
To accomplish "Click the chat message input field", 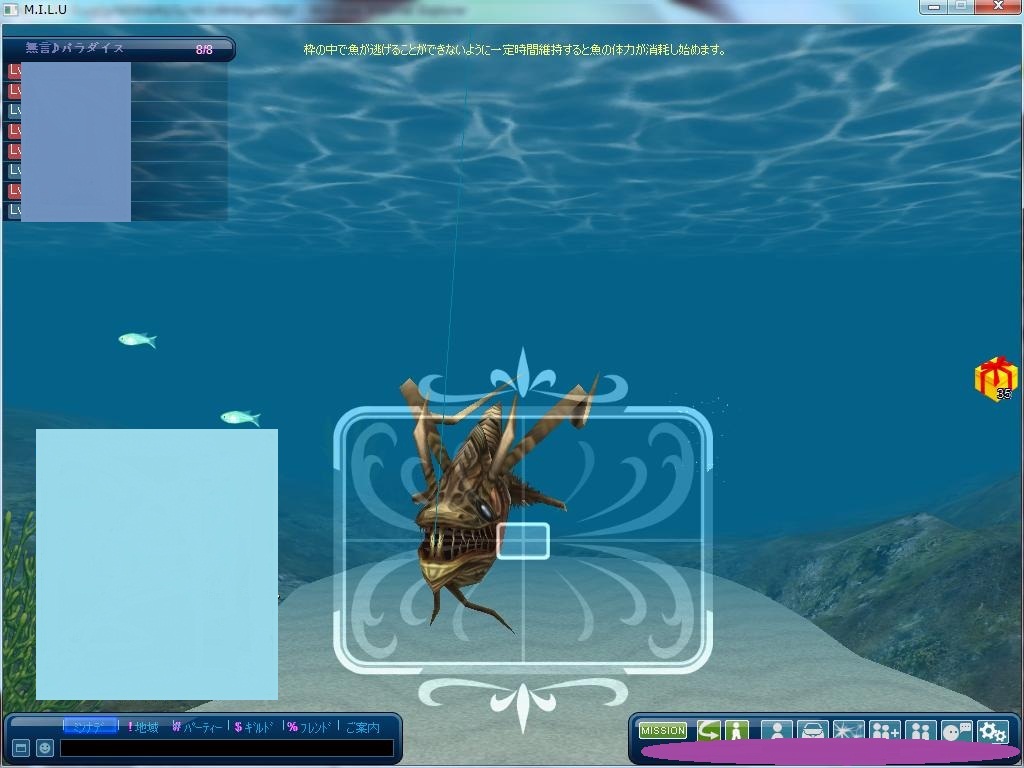I will [x=226, y=747].
